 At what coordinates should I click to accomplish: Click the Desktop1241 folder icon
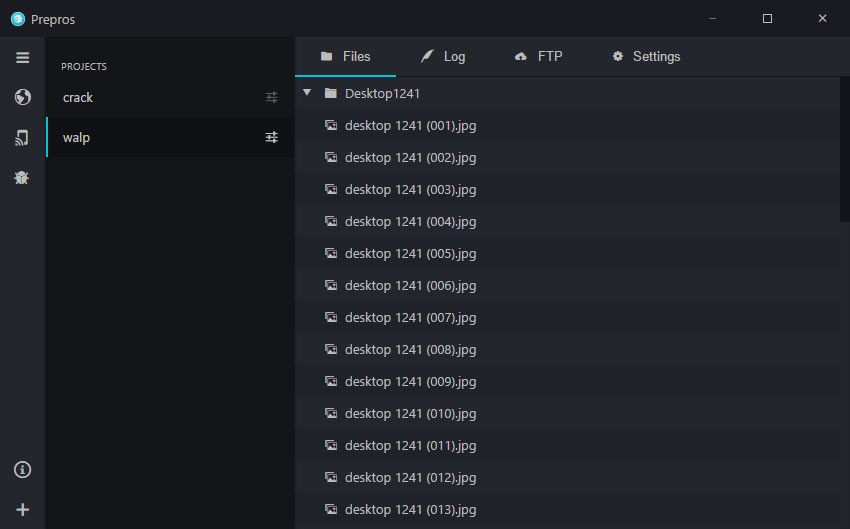click(331, 93)
